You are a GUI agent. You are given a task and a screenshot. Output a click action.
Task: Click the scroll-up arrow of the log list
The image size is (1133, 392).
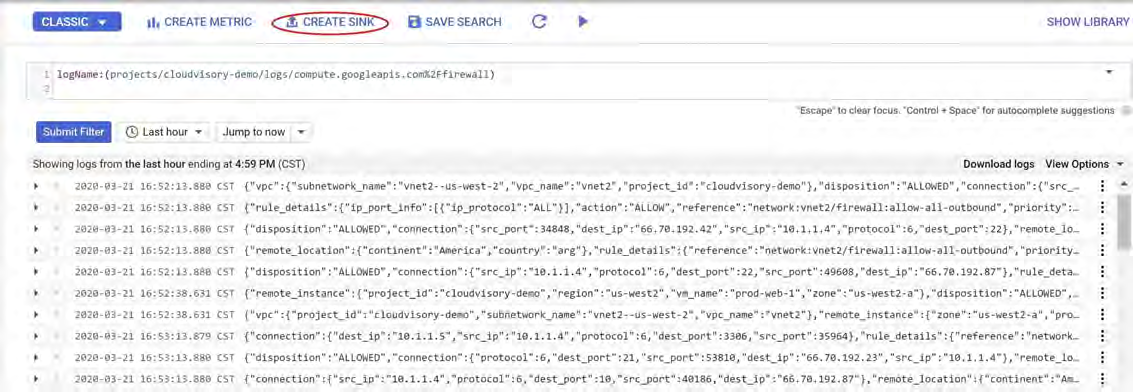(1124, 184)
